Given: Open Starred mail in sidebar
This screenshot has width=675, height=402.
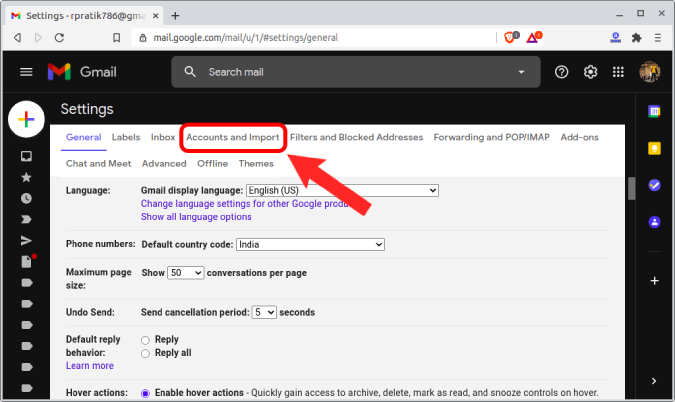Looking at the screenshot, I should click(x=26, y=177).
